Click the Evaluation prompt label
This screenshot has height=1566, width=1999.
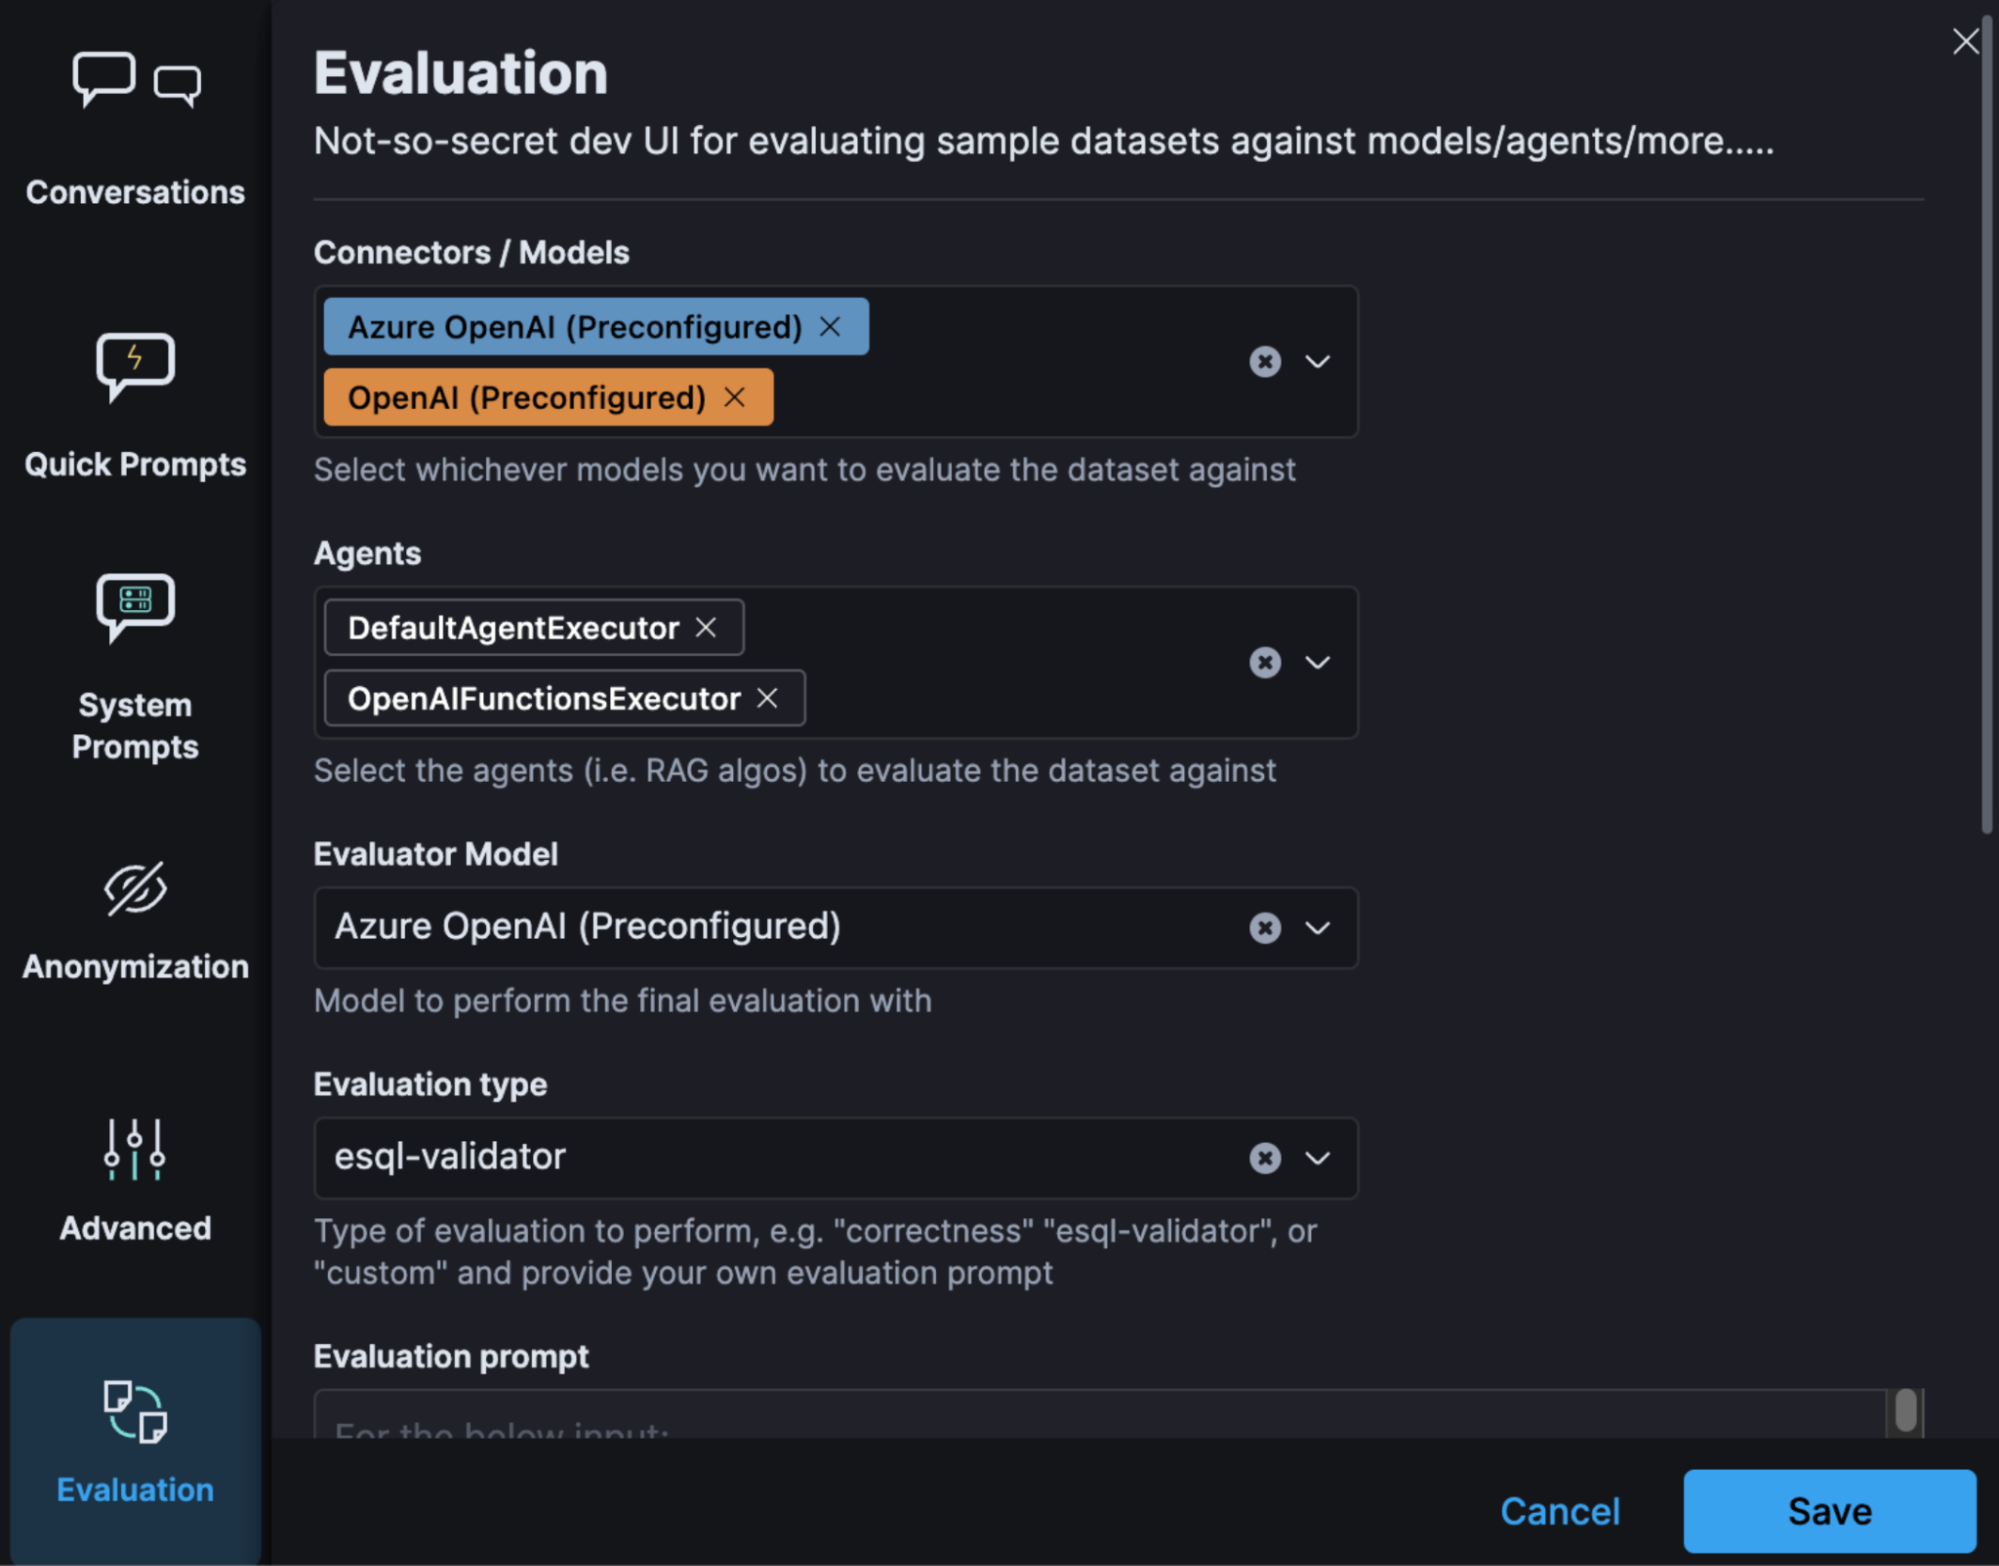click(451, 1357)
